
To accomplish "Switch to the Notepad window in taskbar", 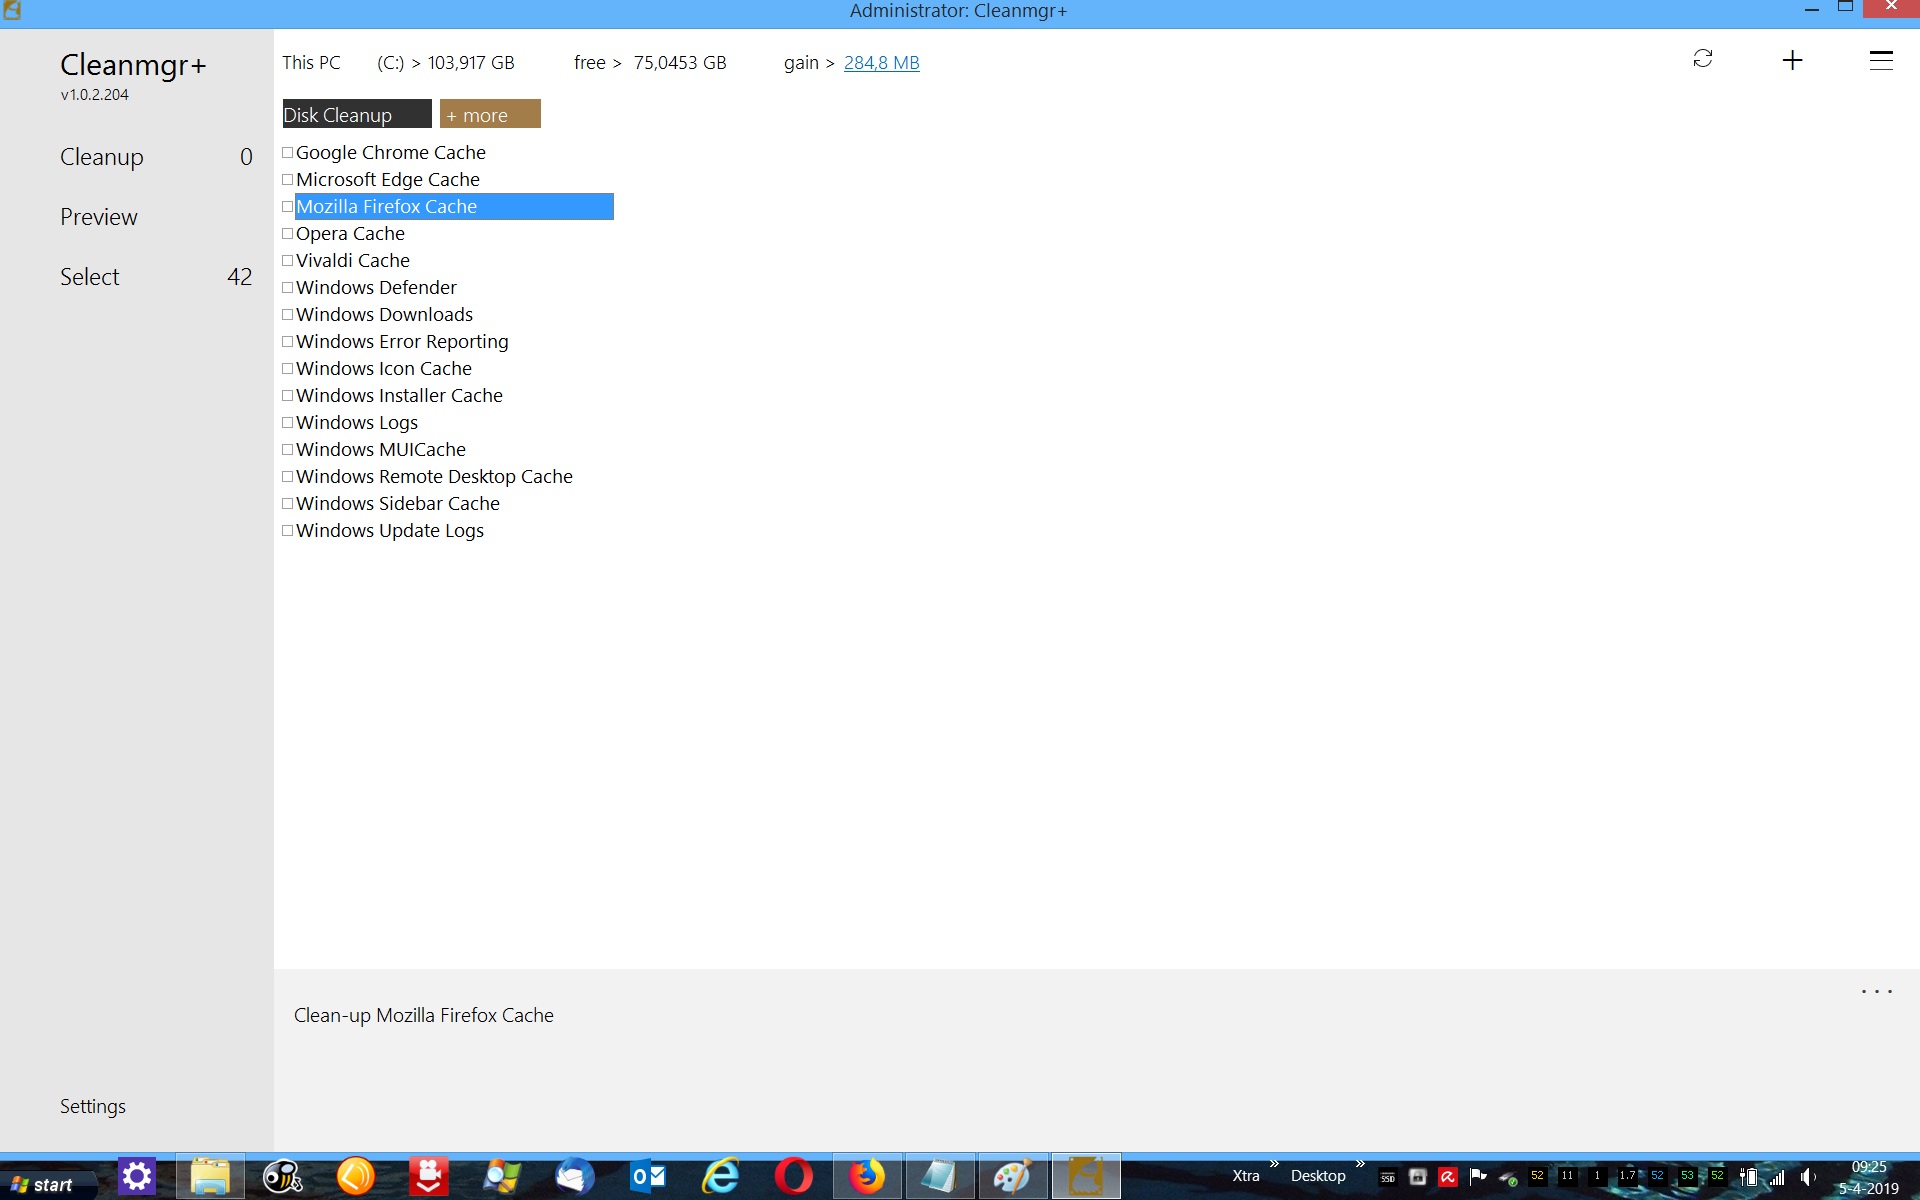I will pos(940,1177).
